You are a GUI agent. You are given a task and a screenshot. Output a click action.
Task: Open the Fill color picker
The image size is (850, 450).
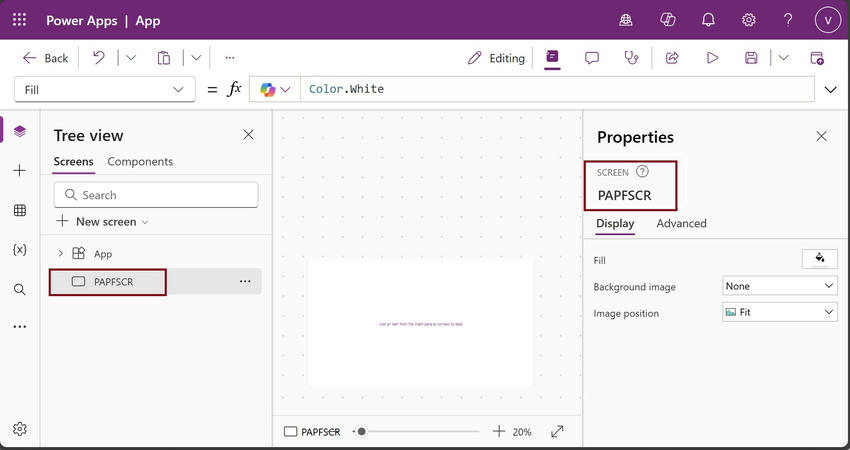coord(820,259)
